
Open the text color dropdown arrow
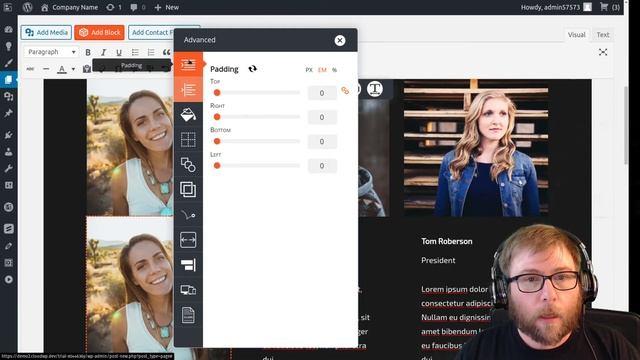[x=73, y=69]
